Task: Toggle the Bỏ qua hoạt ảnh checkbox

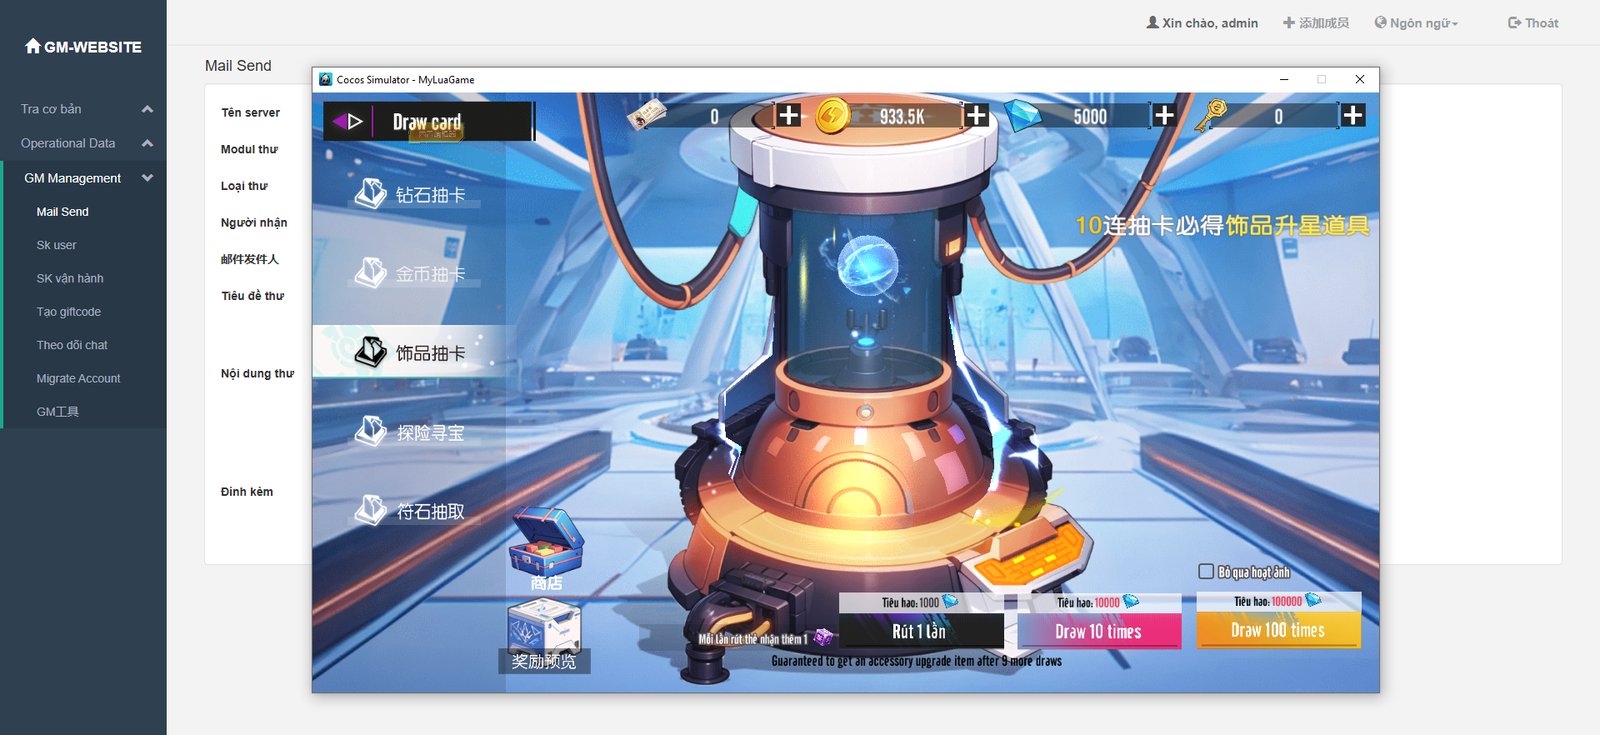Action: [1206, 572]
